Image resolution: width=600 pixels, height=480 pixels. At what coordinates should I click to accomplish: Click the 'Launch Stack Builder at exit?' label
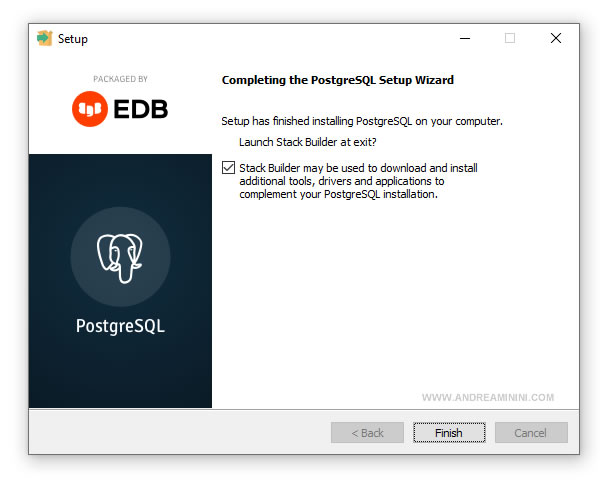click(308, 142)
